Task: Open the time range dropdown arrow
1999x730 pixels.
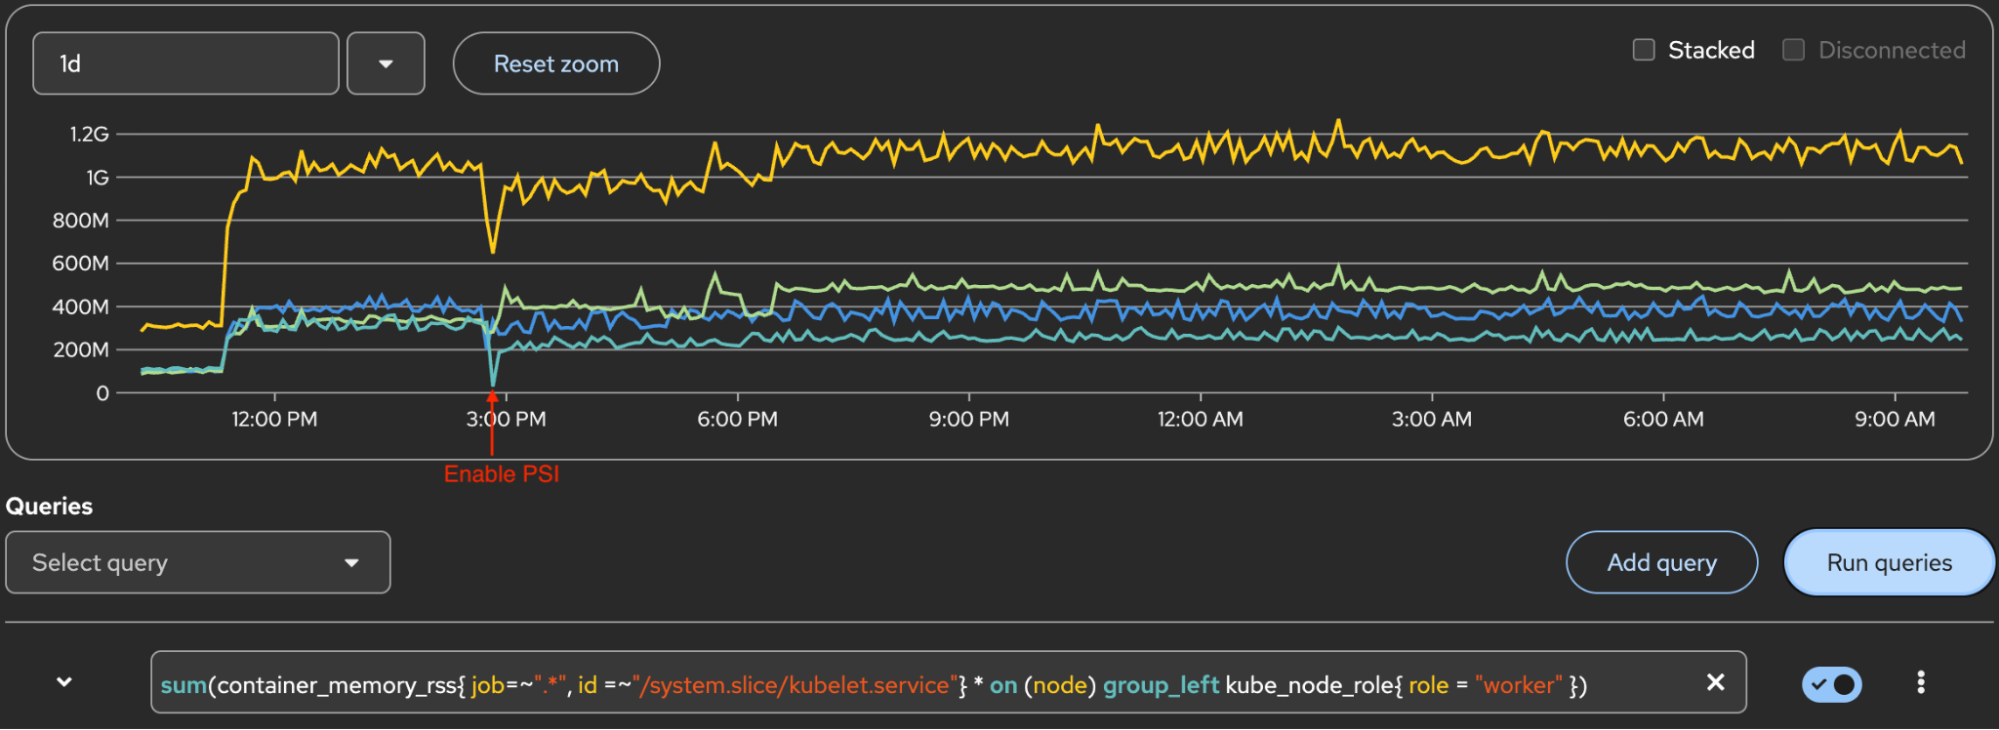Action: tap(386, 64)
